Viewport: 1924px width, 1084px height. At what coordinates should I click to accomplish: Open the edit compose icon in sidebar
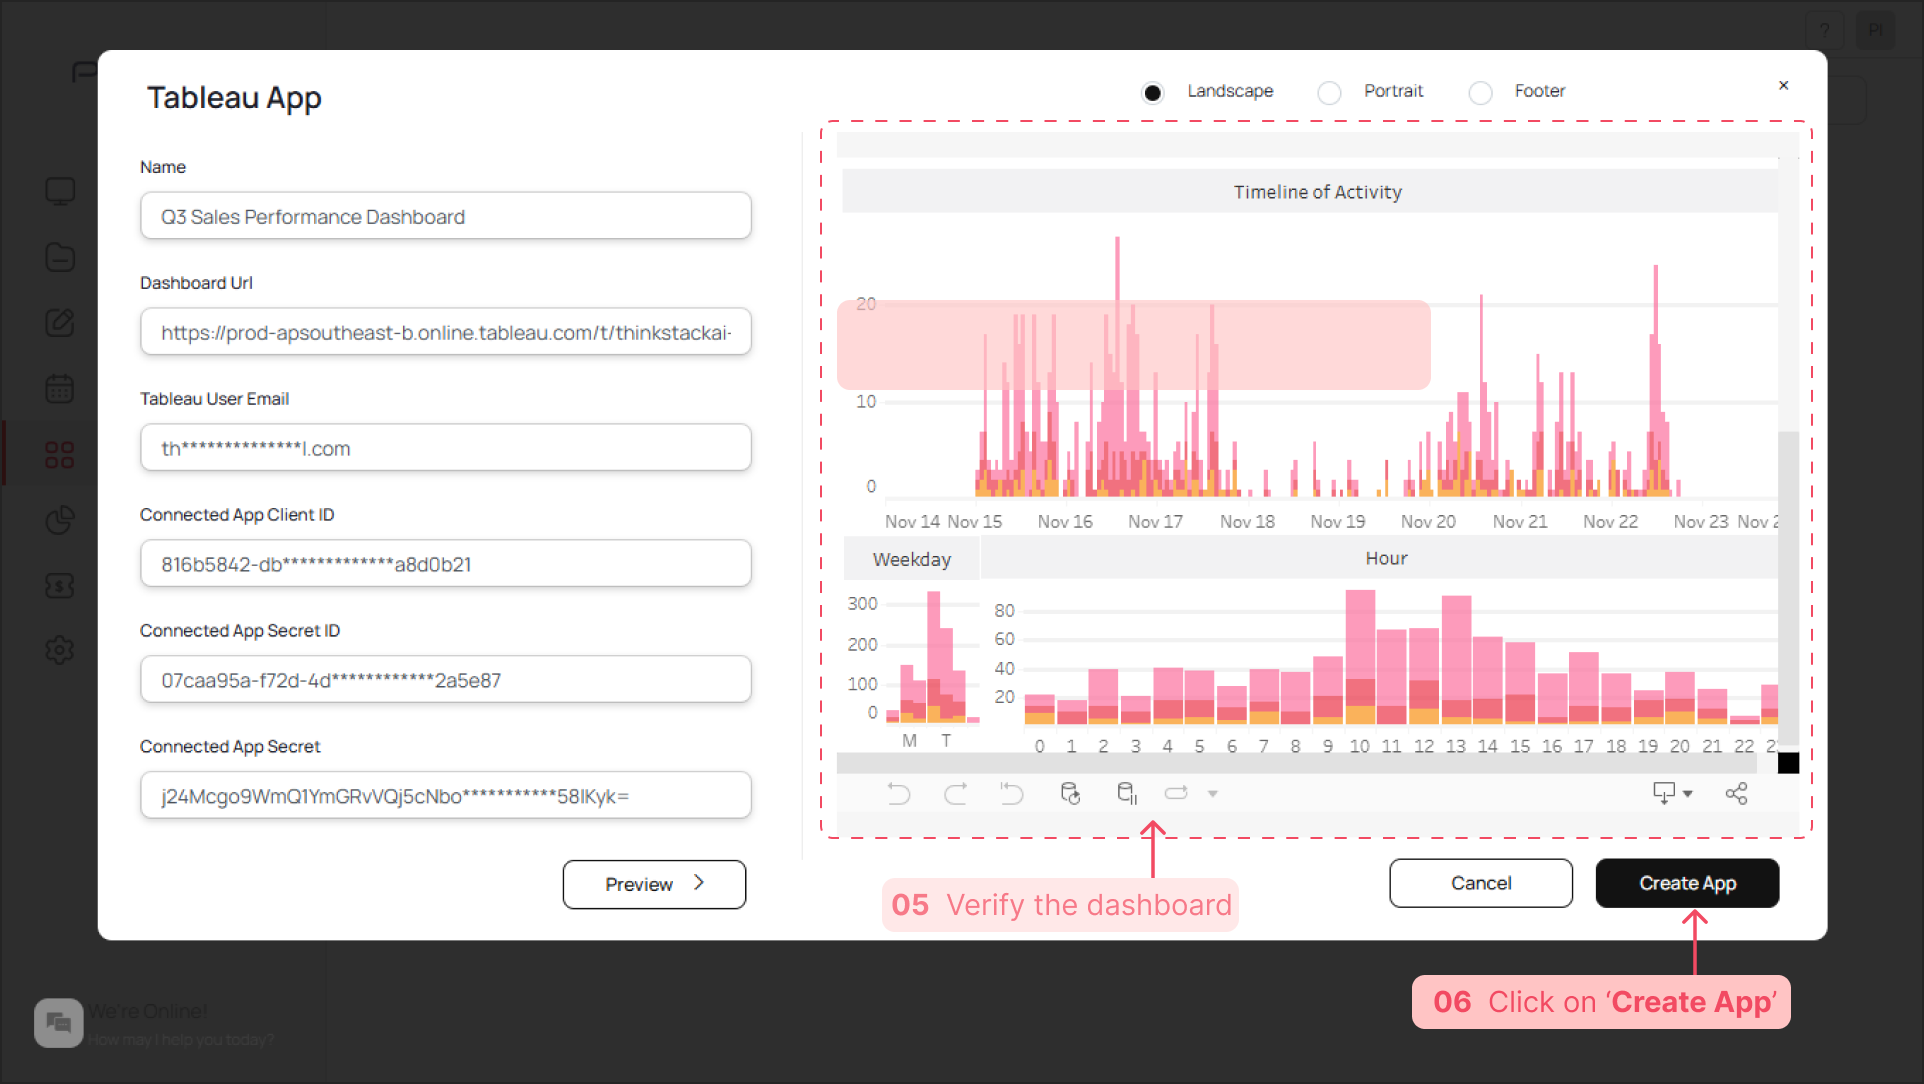click(60, 323)
